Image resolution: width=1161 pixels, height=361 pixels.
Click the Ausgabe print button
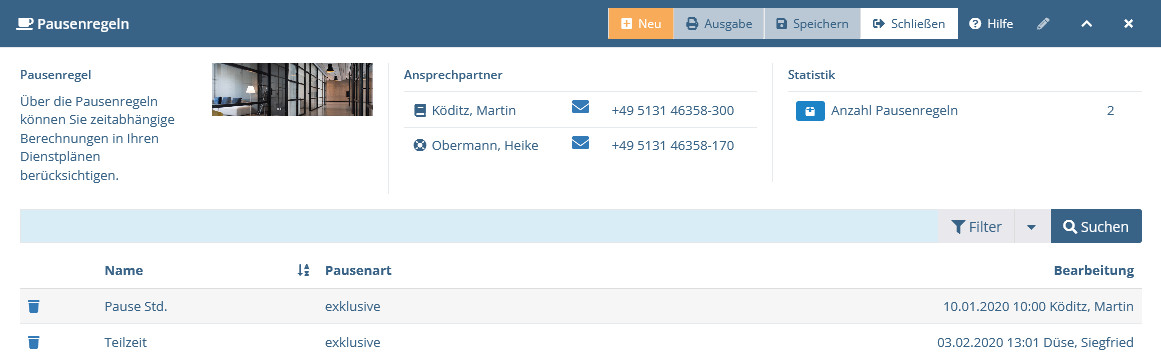click(718, 24)
